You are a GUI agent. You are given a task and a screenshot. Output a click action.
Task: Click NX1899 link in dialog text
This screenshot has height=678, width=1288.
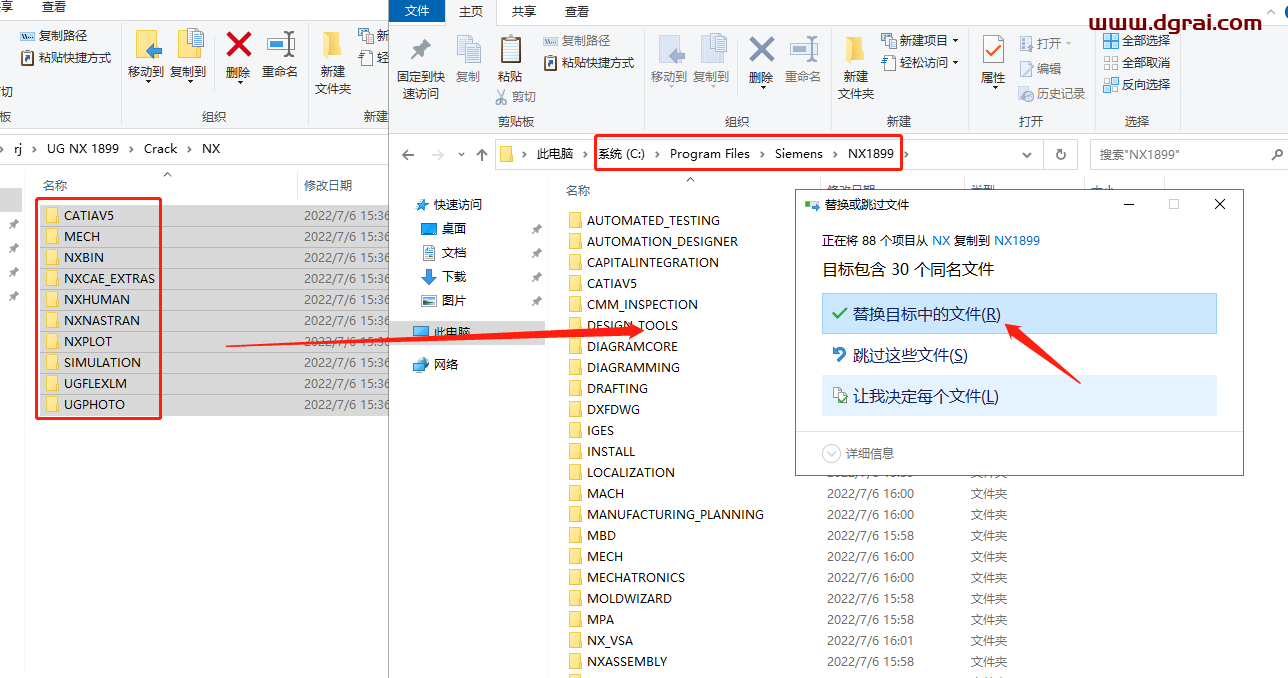point(1017,241)
